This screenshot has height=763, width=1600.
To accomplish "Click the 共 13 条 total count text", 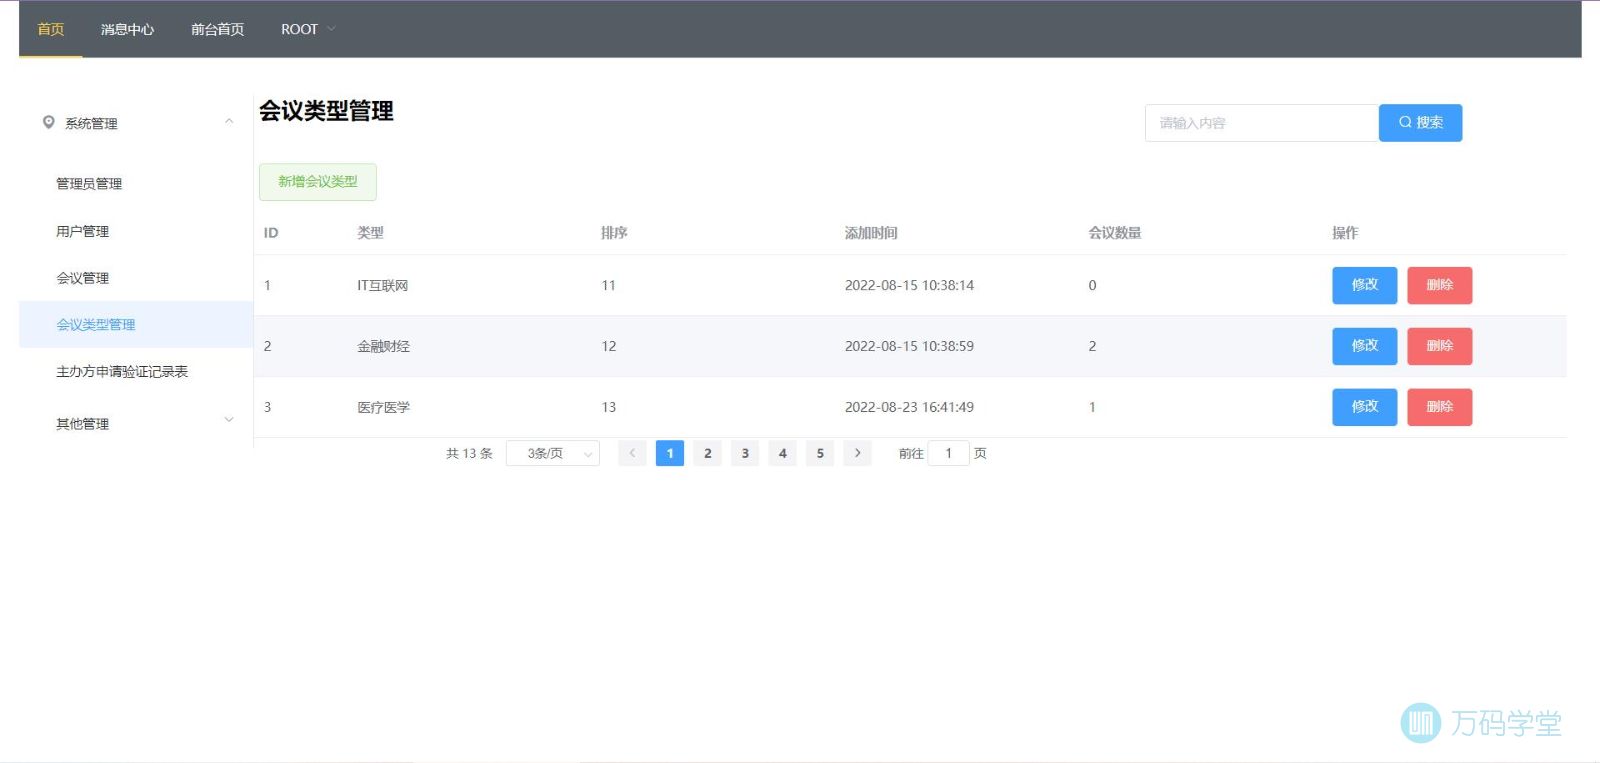I will click(x=469, y=453).
